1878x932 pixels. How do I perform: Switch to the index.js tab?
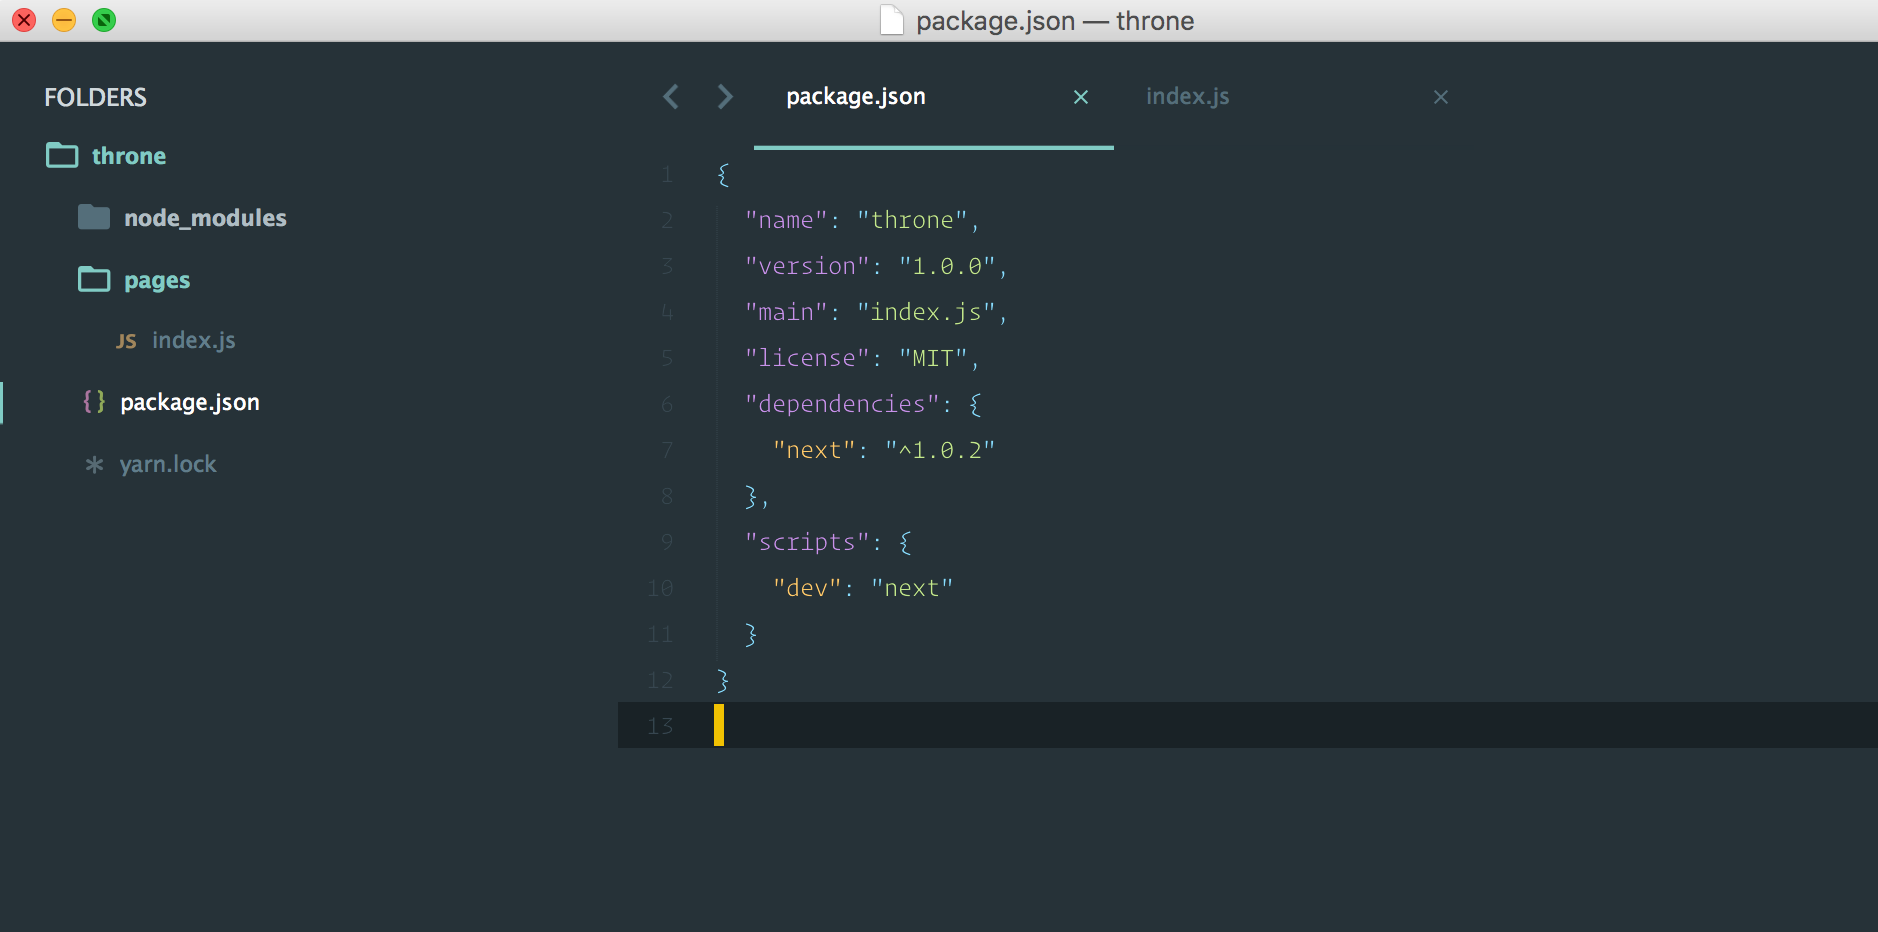(1188, 96)
